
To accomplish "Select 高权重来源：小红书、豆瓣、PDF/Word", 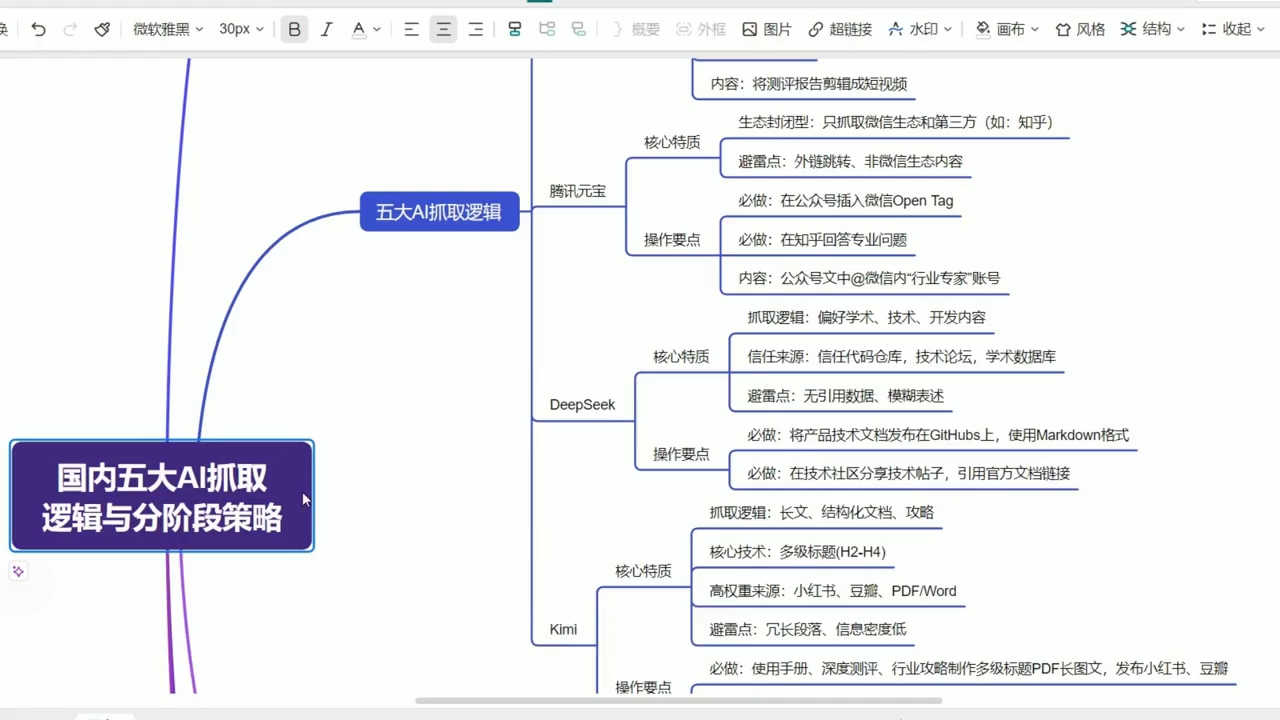I will coord(833,591).
